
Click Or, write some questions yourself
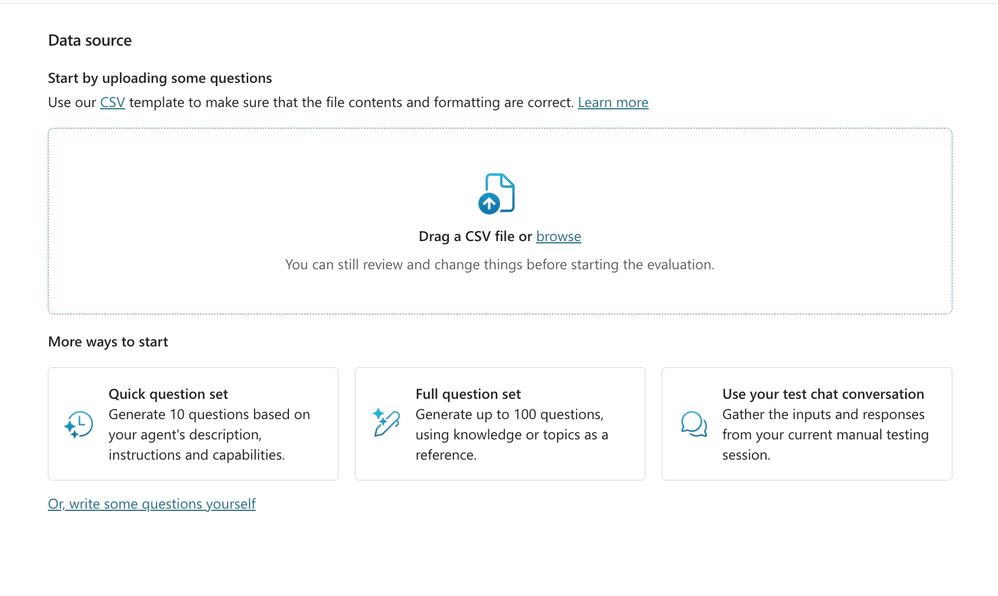(x=151, y=504)
